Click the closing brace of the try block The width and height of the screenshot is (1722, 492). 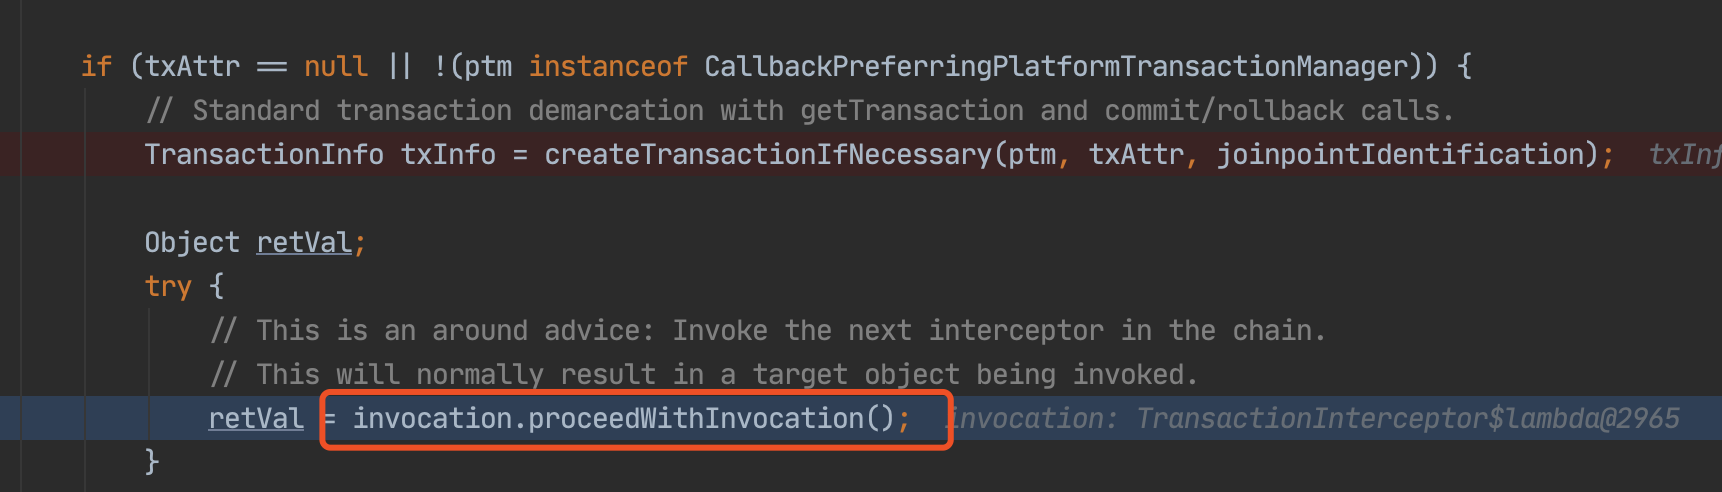coord(152,462)
